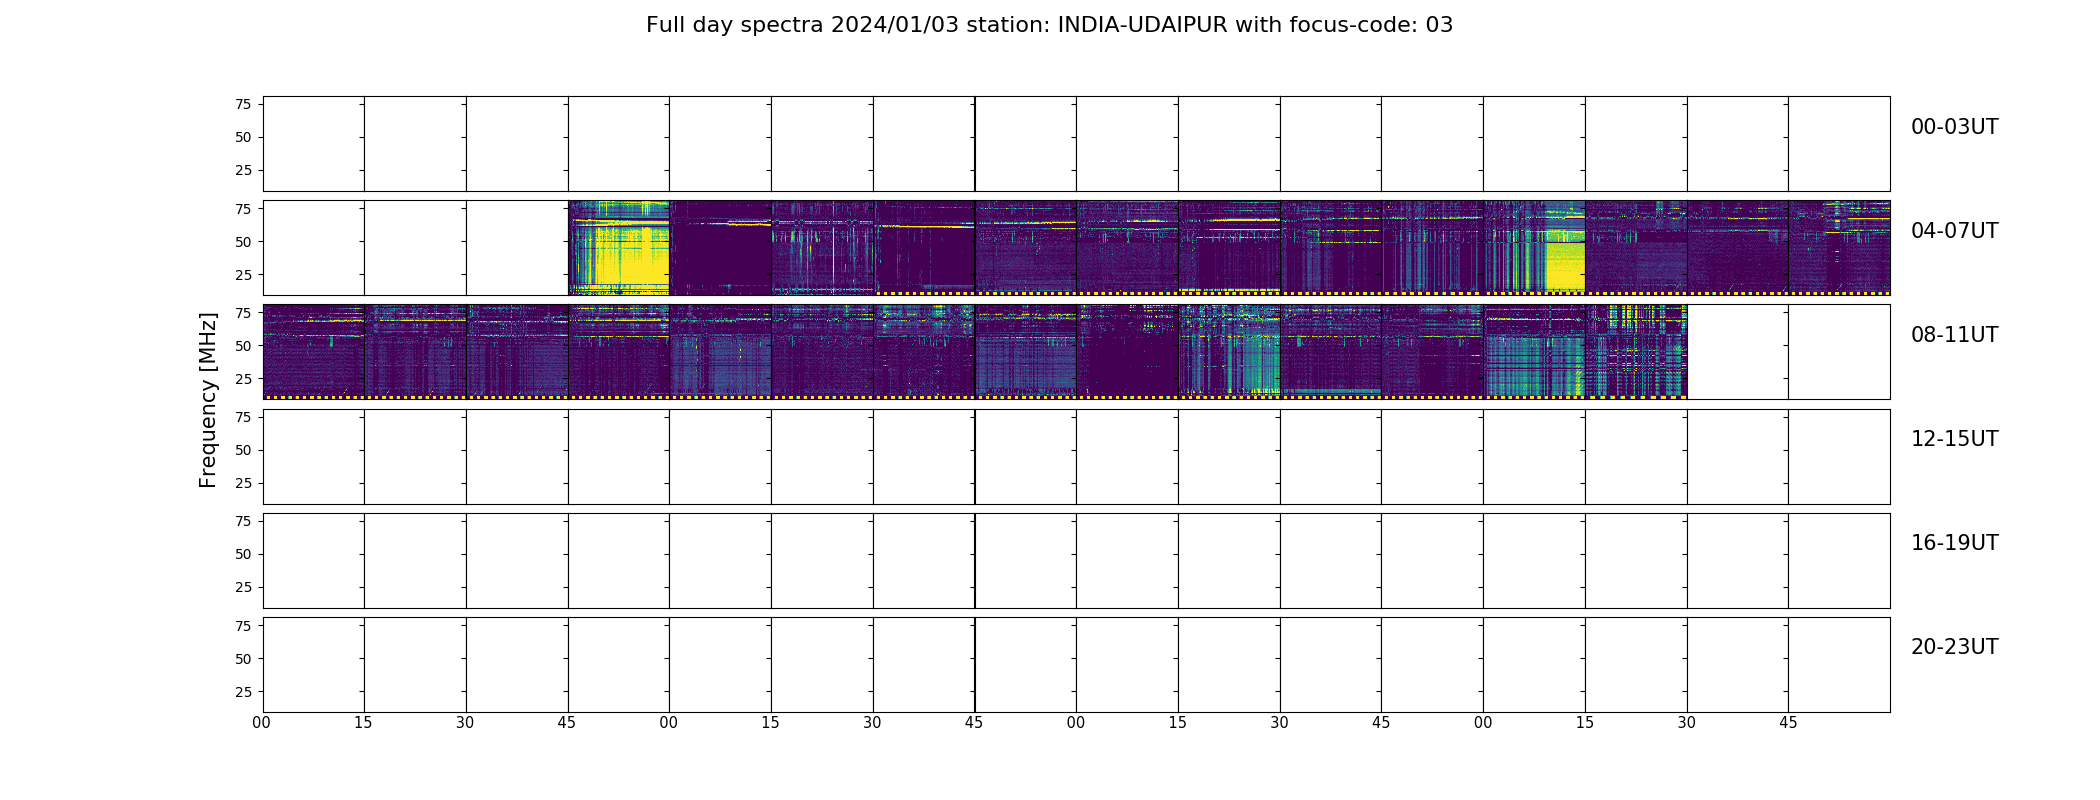Open the 06:45 spectrogram panel in 04-07UT row
Viewport: 2100px width, 800px height.
click(x=1432, y=248)
